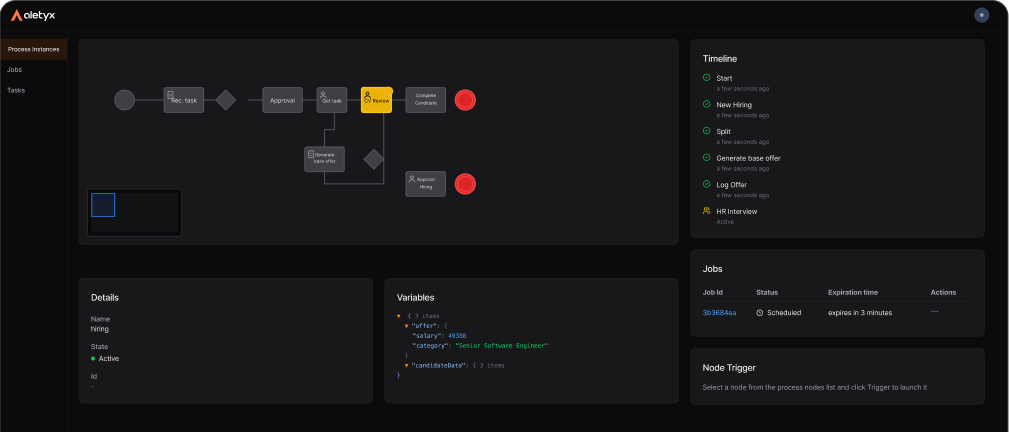Select the highlighted yellow Review node
1009x432 pixels.
(x=376, y=100)
